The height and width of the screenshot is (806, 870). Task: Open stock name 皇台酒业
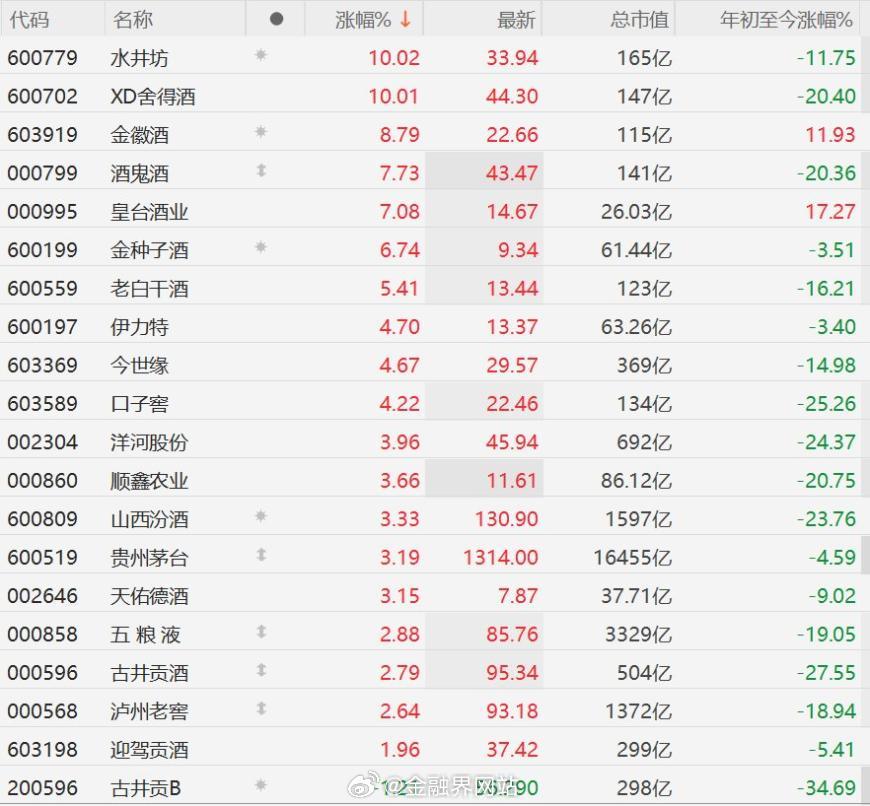point(149,212)
